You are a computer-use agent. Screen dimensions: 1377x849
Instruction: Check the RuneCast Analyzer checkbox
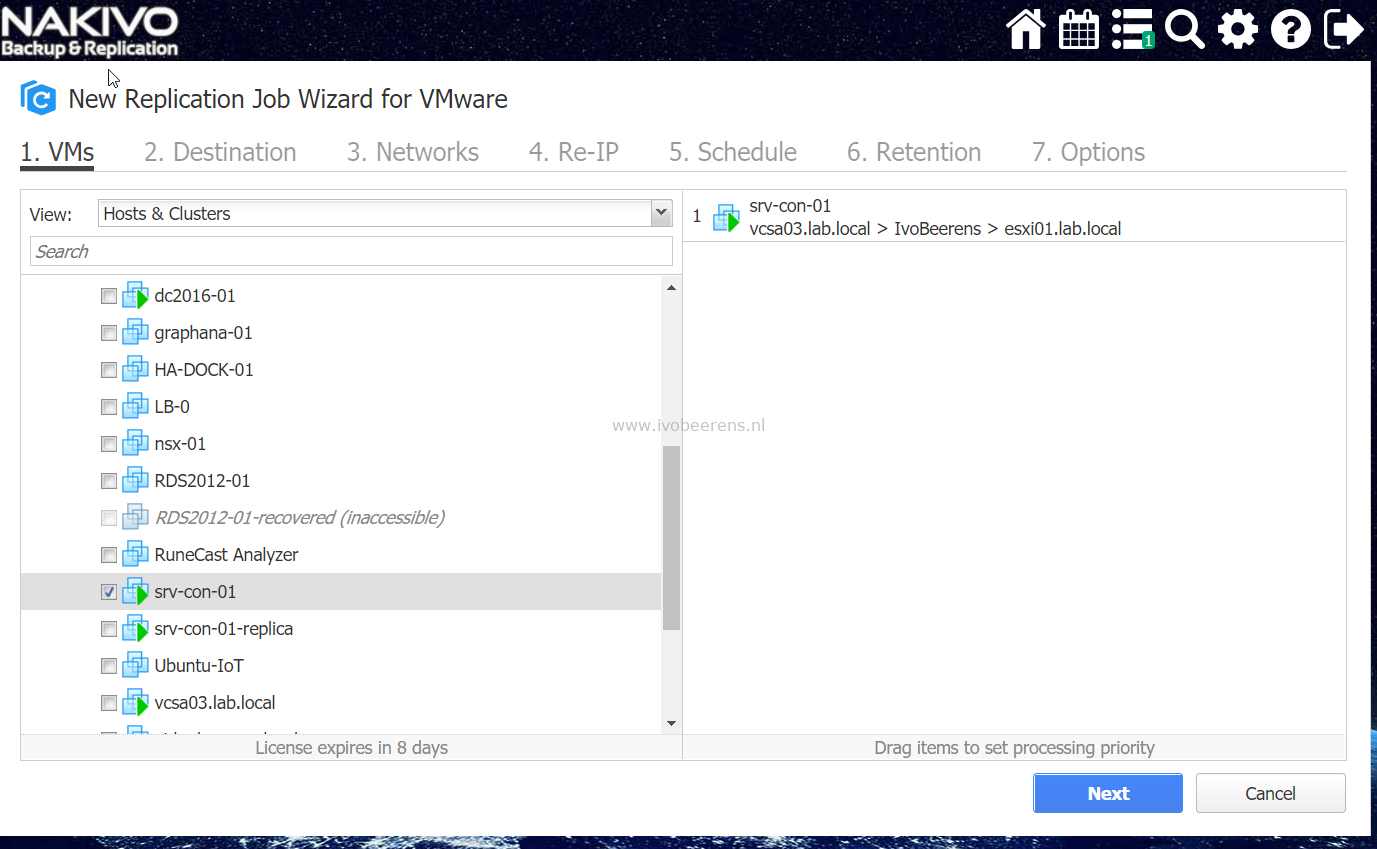(109, 555)
